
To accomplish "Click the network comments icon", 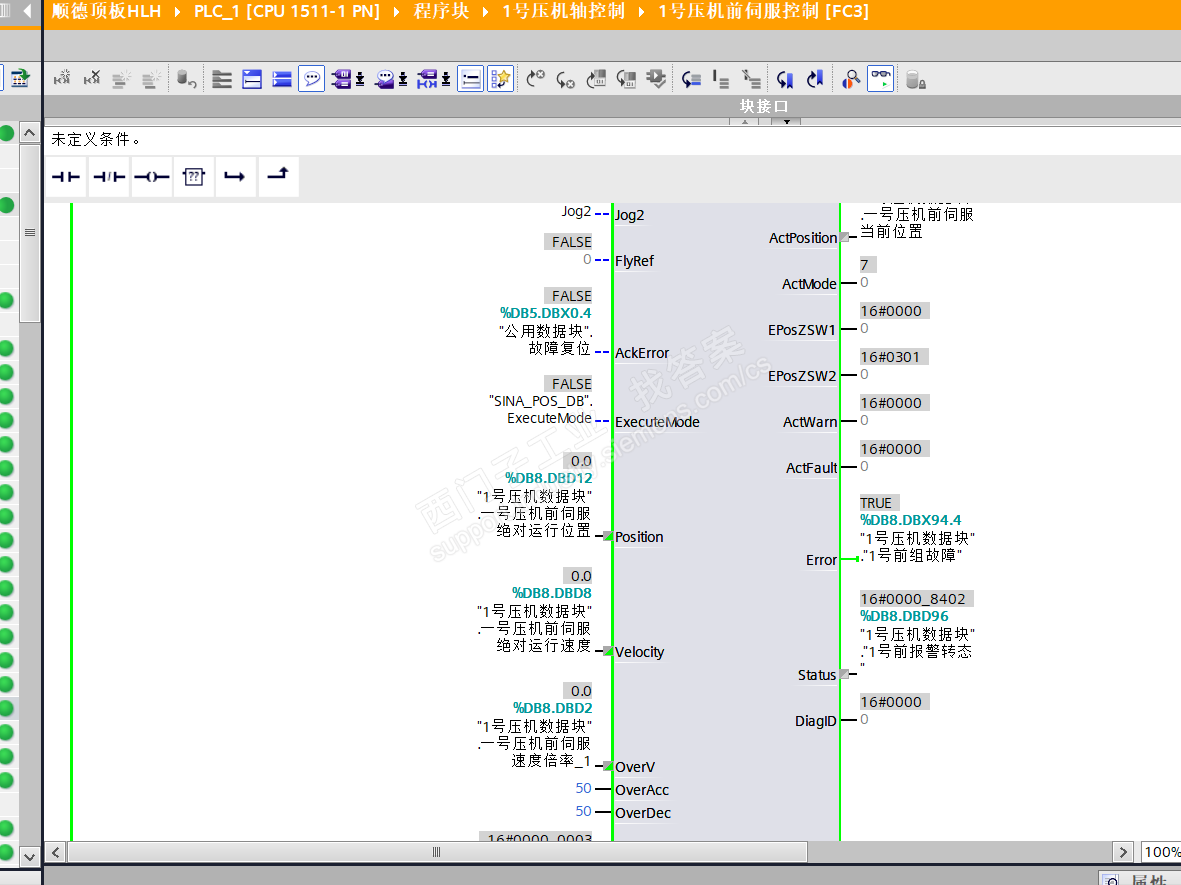I will [385, 78].
